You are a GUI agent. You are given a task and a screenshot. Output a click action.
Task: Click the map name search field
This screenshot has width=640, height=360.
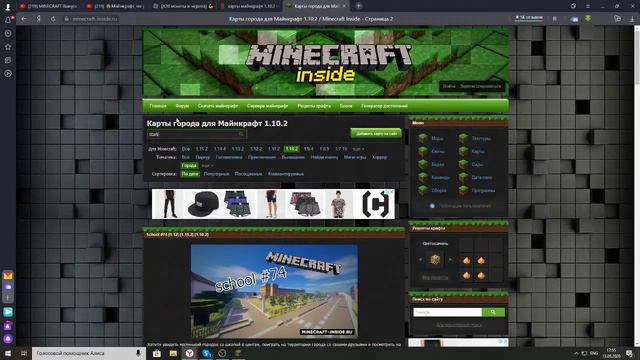coord(196,134)
